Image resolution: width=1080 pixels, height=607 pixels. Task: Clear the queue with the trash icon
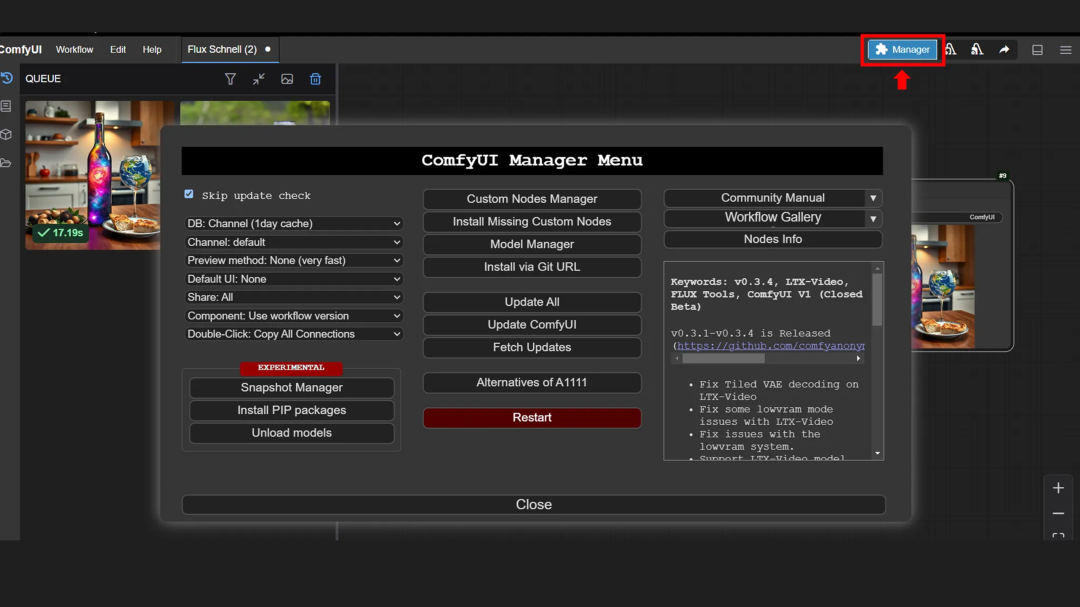coord(315,79)
